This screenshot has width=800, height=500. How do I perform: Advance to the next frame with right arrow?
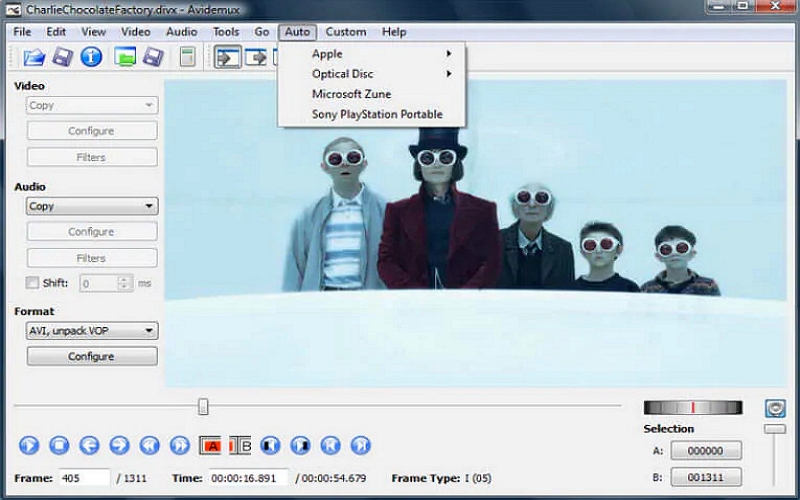119,445
